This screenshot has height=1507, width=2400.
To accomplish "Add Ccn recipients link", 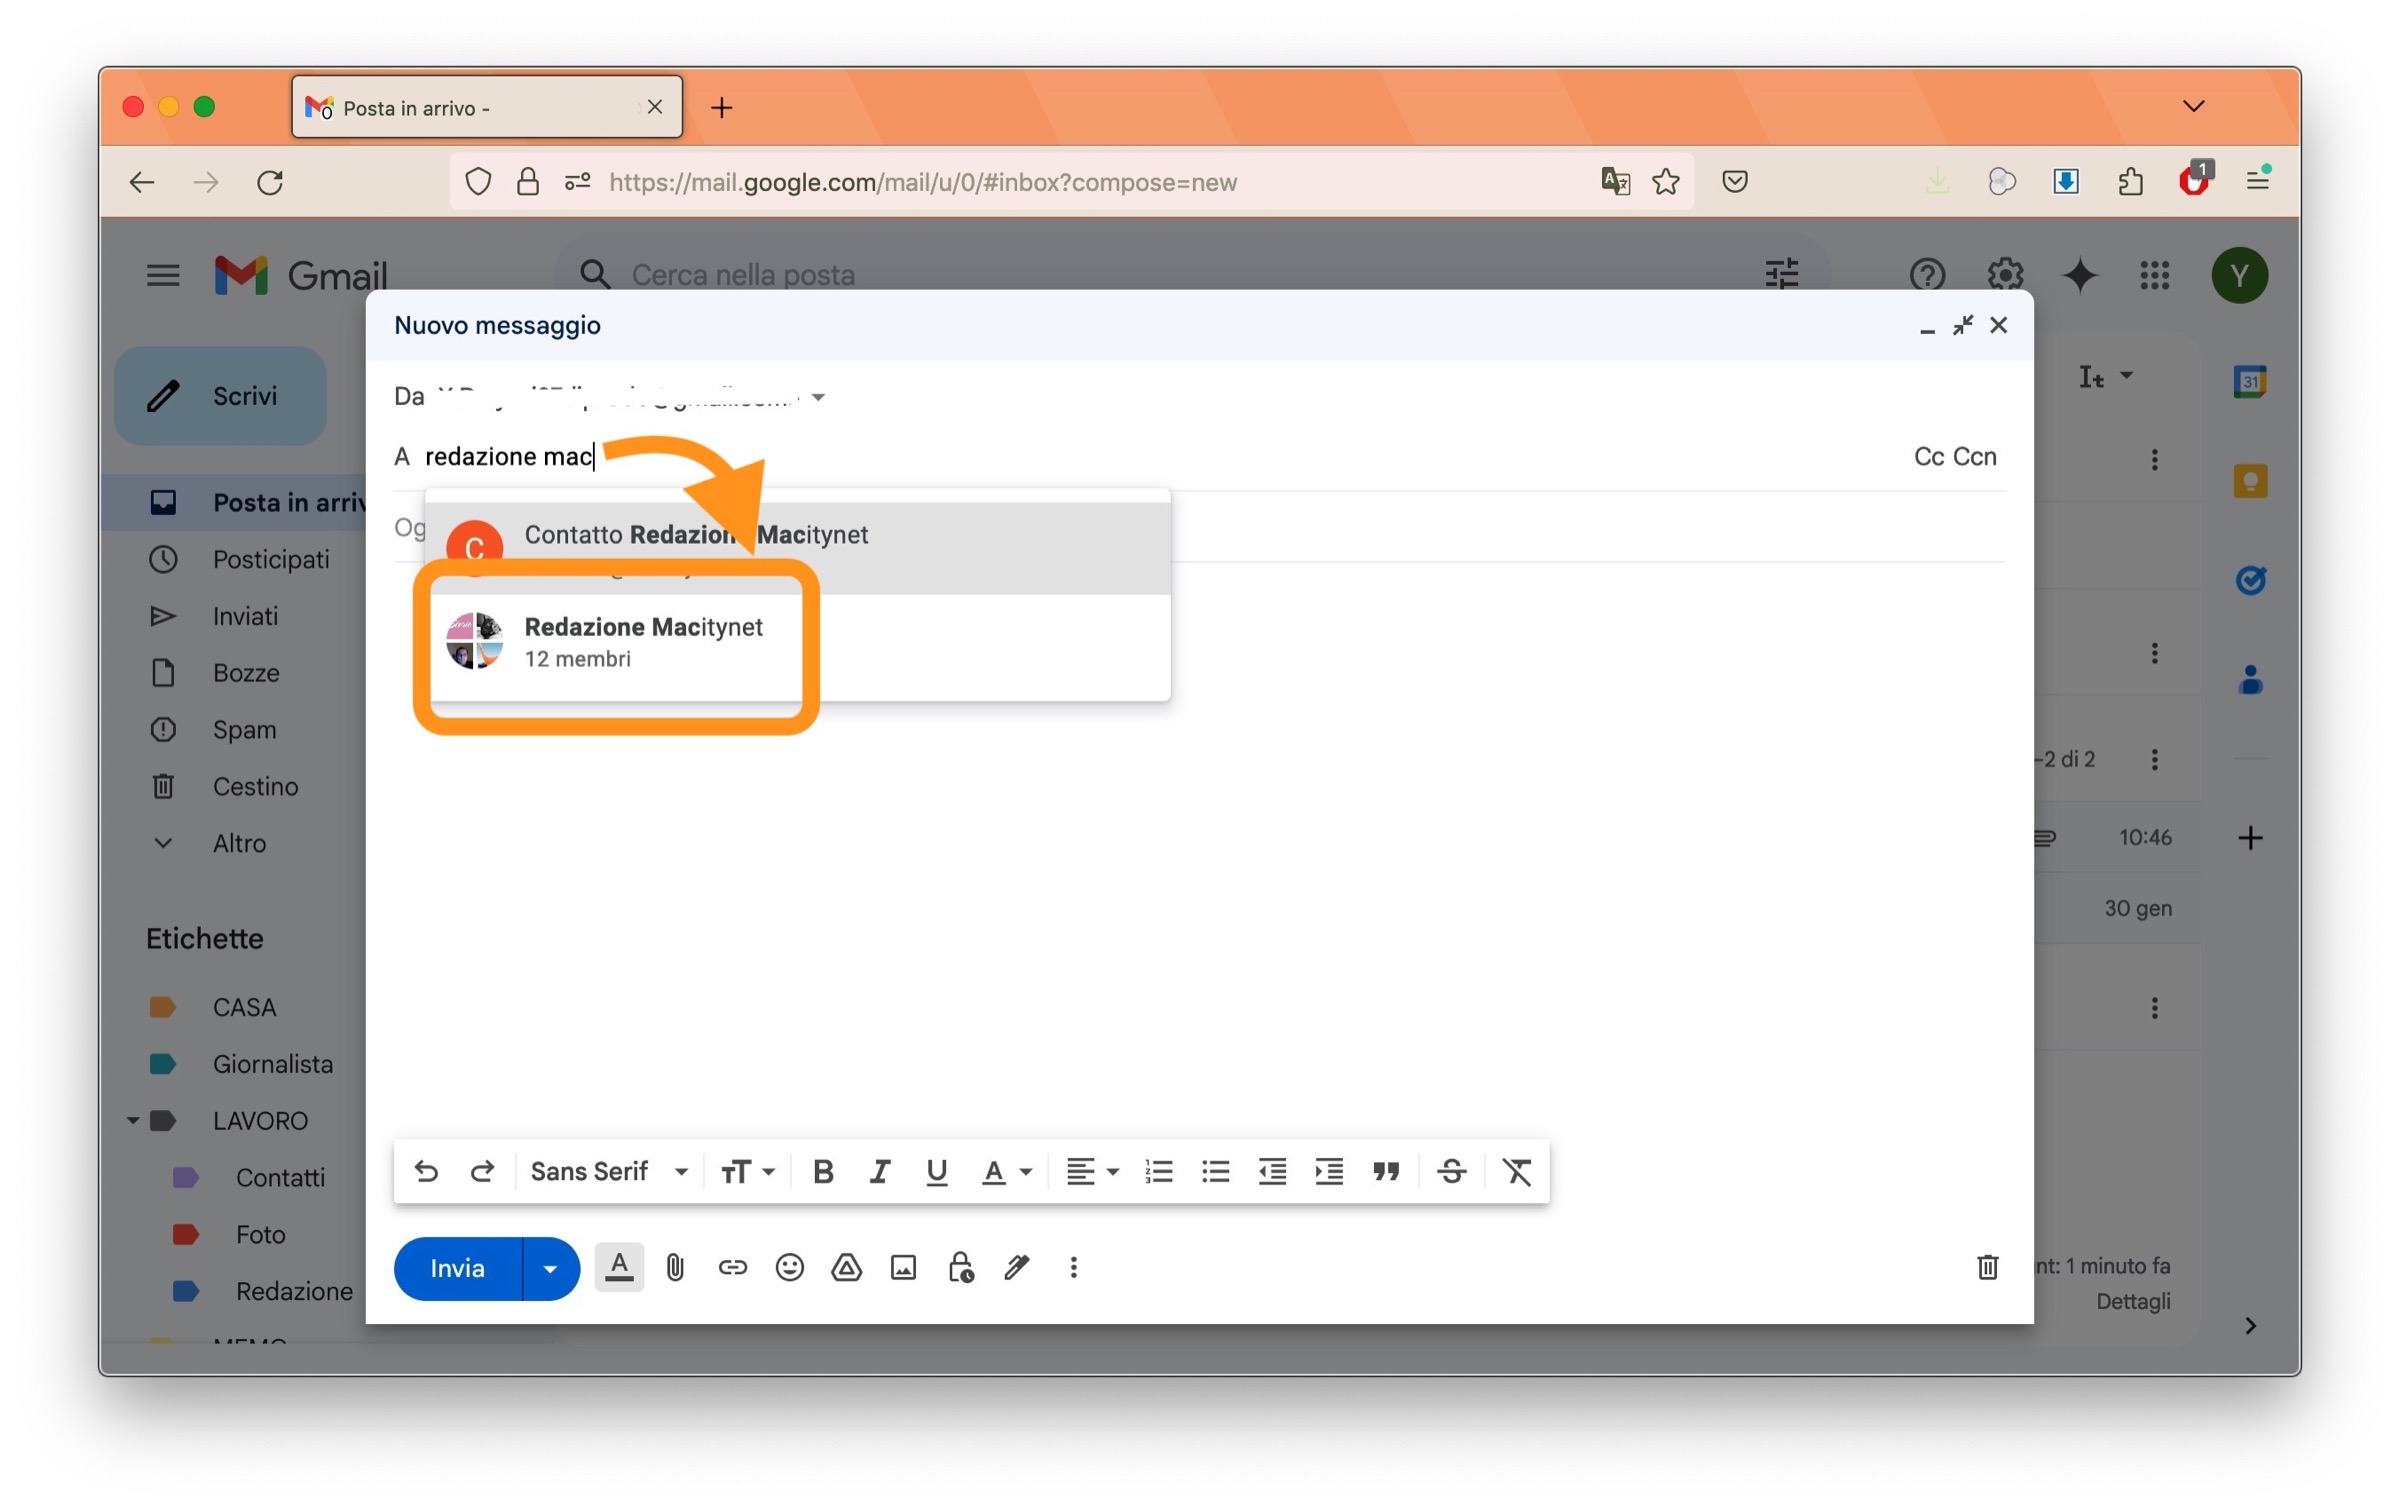I will coord(1975,457).
